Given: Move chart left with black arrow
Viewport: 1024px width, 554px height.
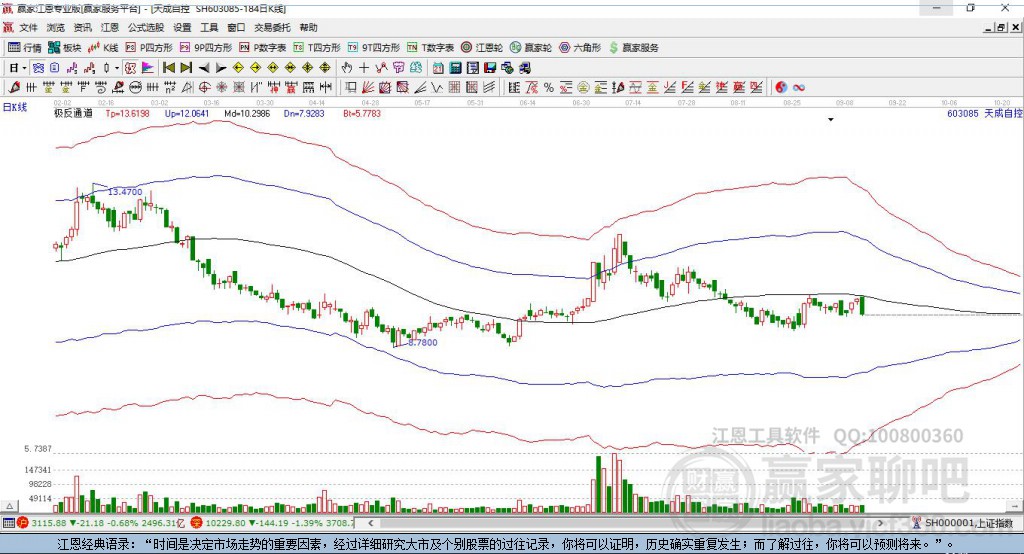Looking at the screenshot, I should click(204, 68).
